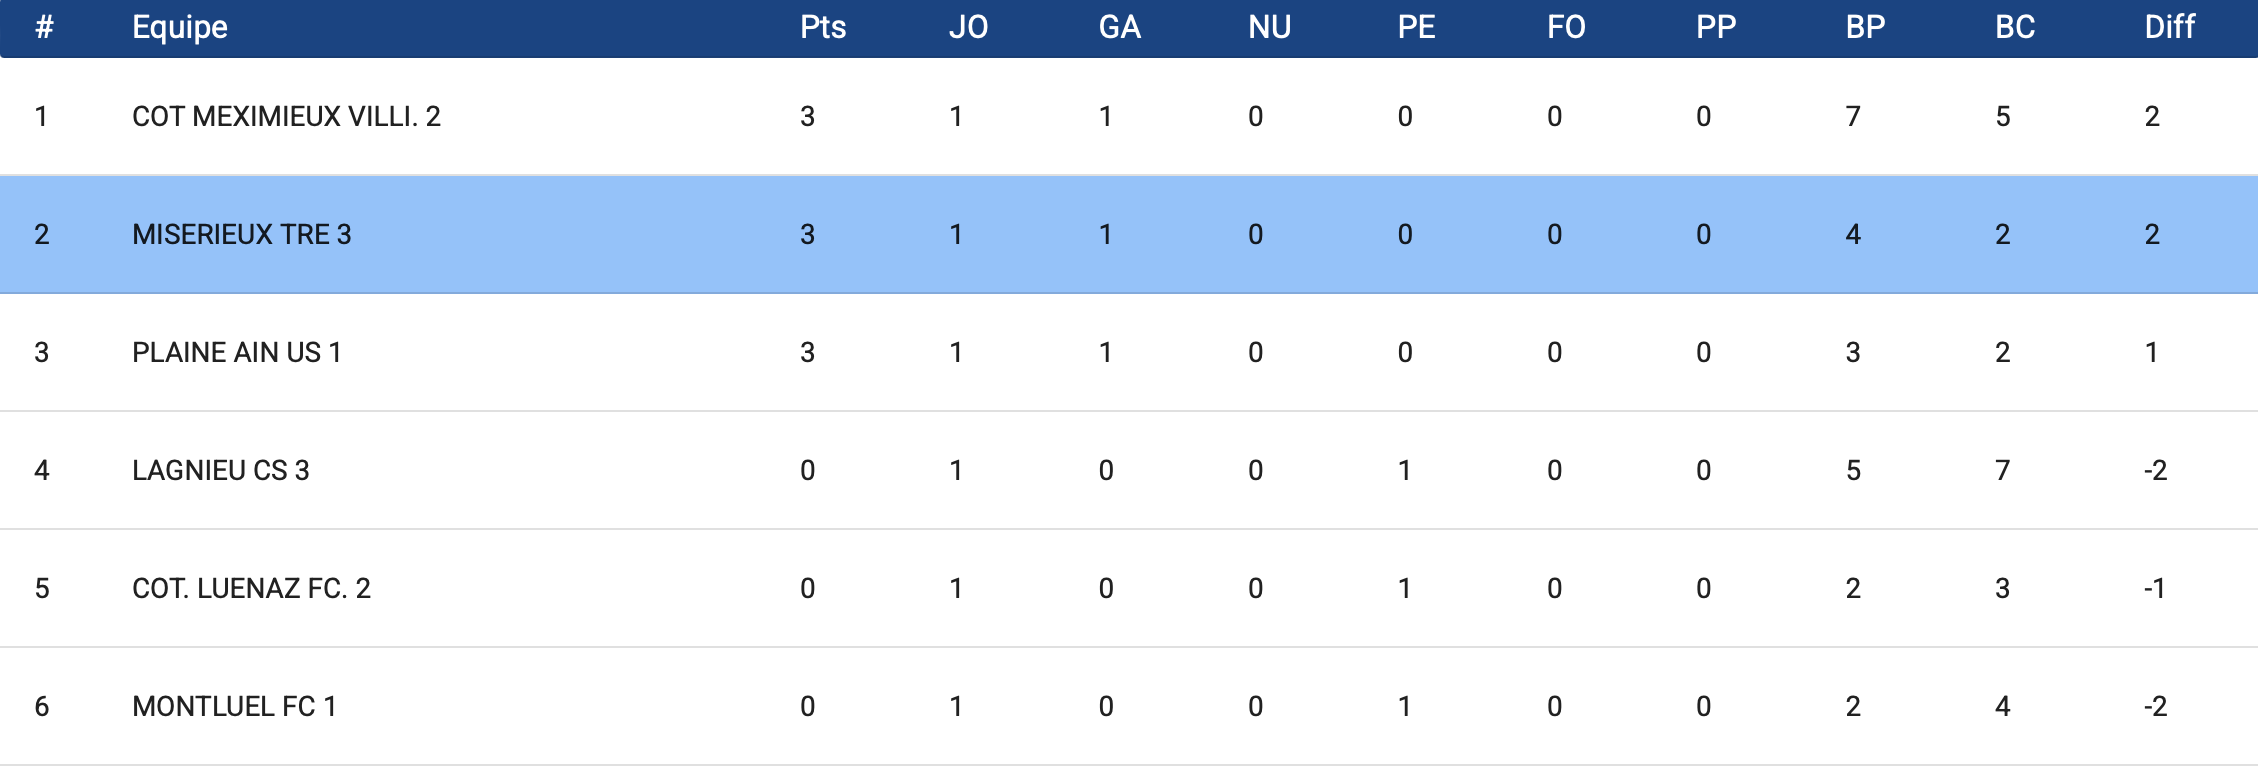The width and height of the screenshot is (2258, 766).
Task: Select the NU column header
Action: 1269,27
